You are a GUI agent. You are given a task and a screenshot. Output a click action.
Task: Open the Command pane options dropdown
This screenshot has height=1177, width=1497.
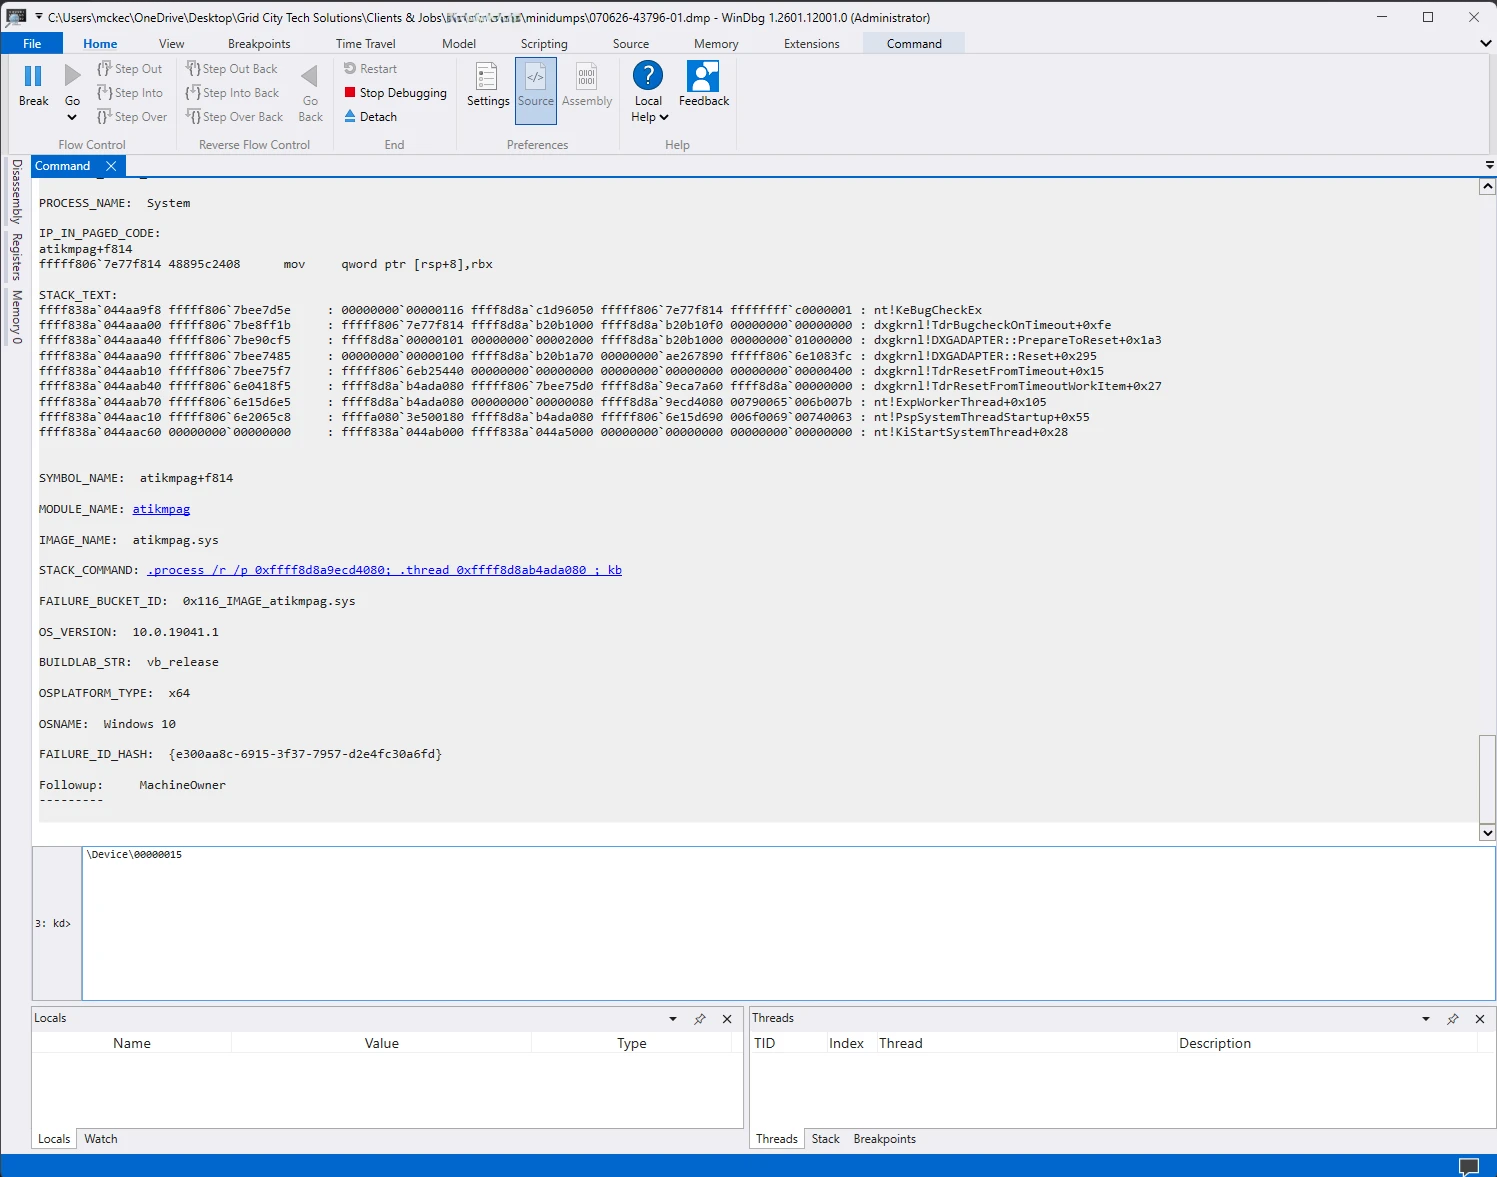[x=1489, y=165]
